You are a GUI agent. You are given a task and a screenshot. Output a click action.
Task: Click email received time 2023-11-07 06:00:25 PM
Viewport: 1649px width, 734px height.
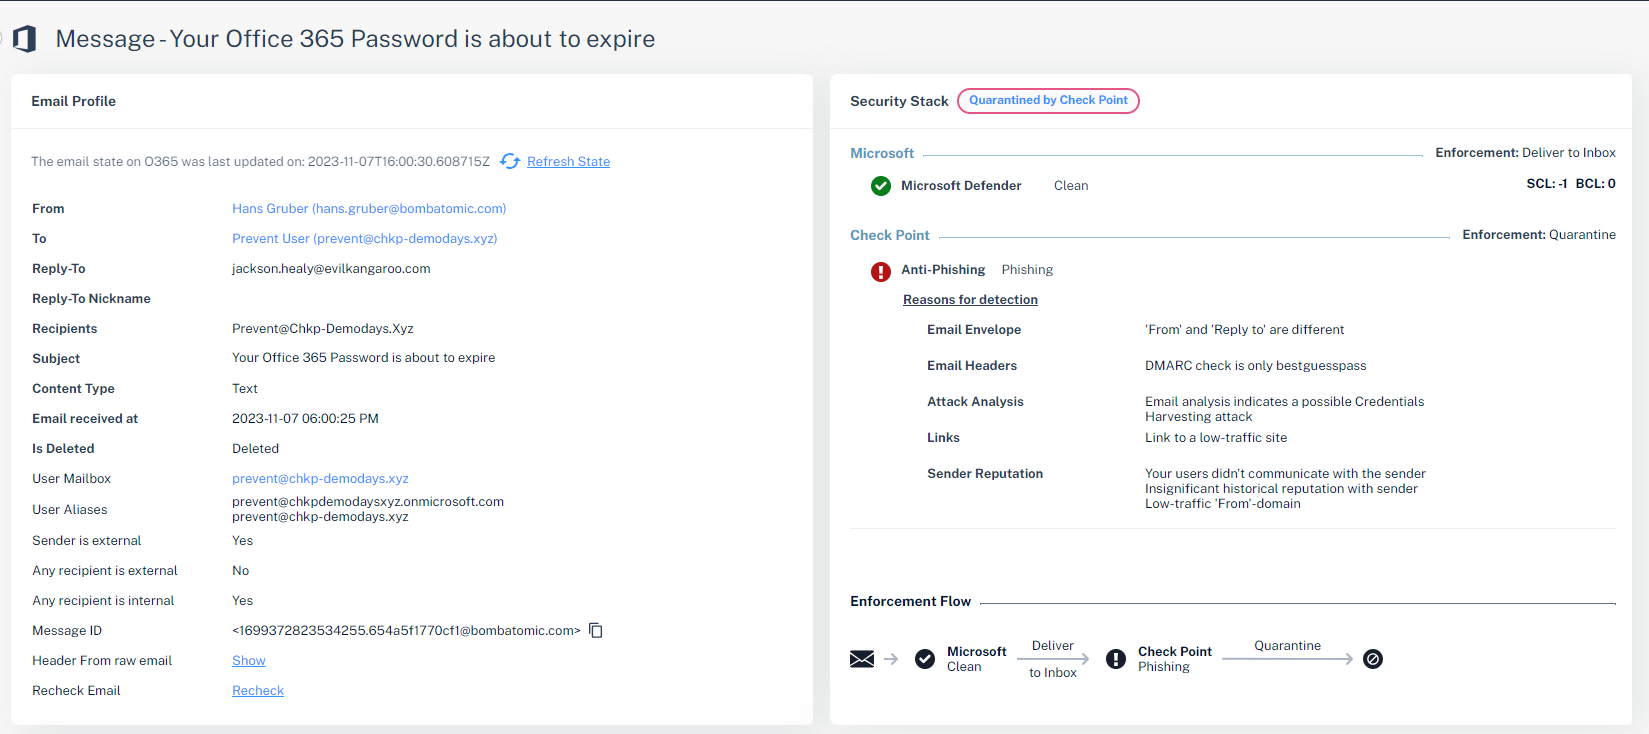[305, 419]
